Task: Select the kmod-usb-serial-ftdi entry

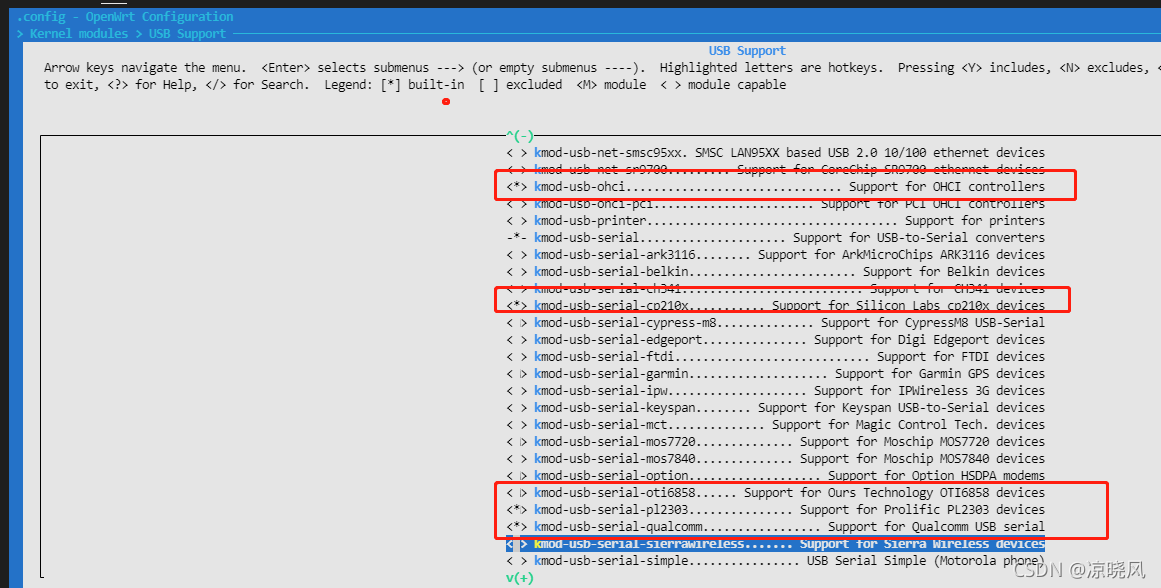Action: pyautogui.click(x=775, y=357)
